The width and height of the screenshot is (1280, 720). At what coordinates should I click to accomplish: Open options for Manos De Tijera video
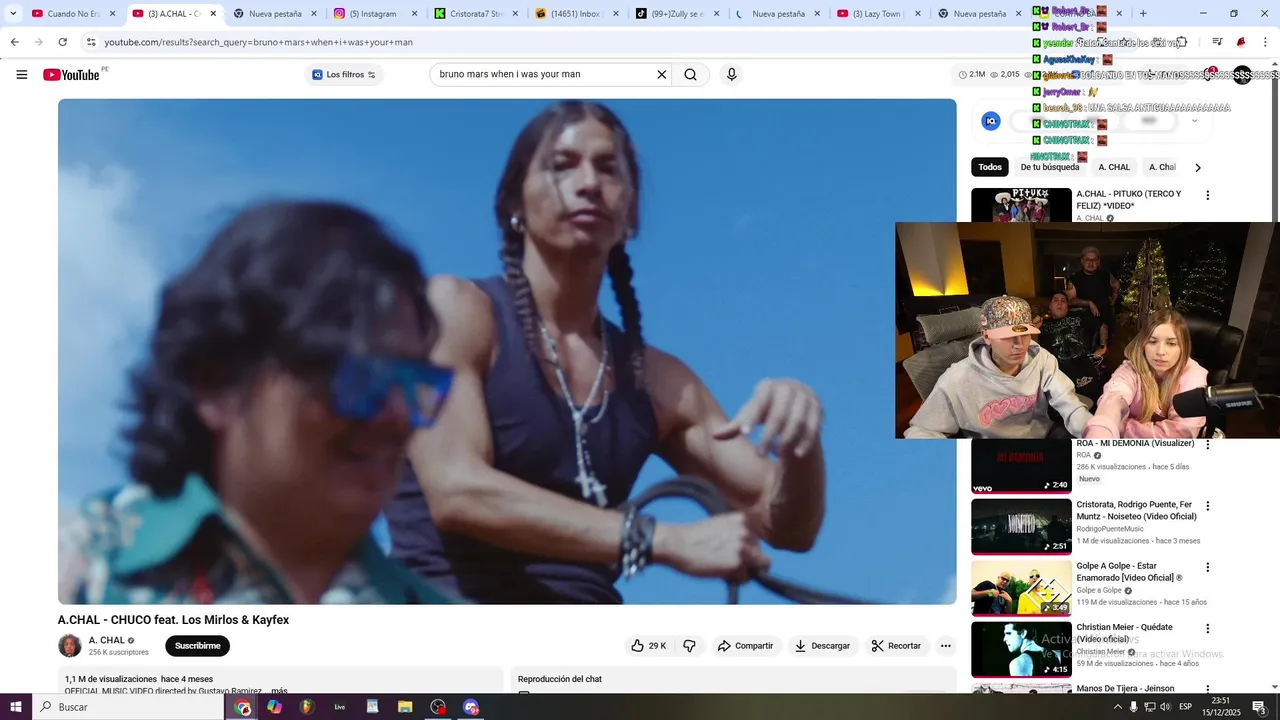click(1207, 689)
